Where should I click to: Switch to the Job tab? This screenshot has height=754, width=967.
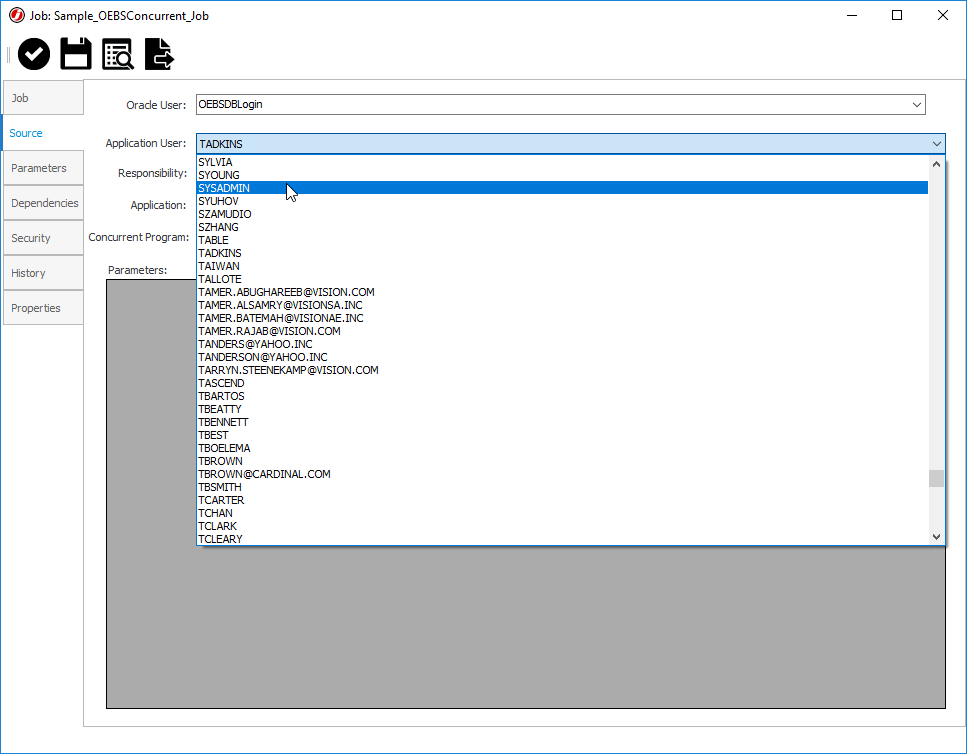click(x=43, y=97)
